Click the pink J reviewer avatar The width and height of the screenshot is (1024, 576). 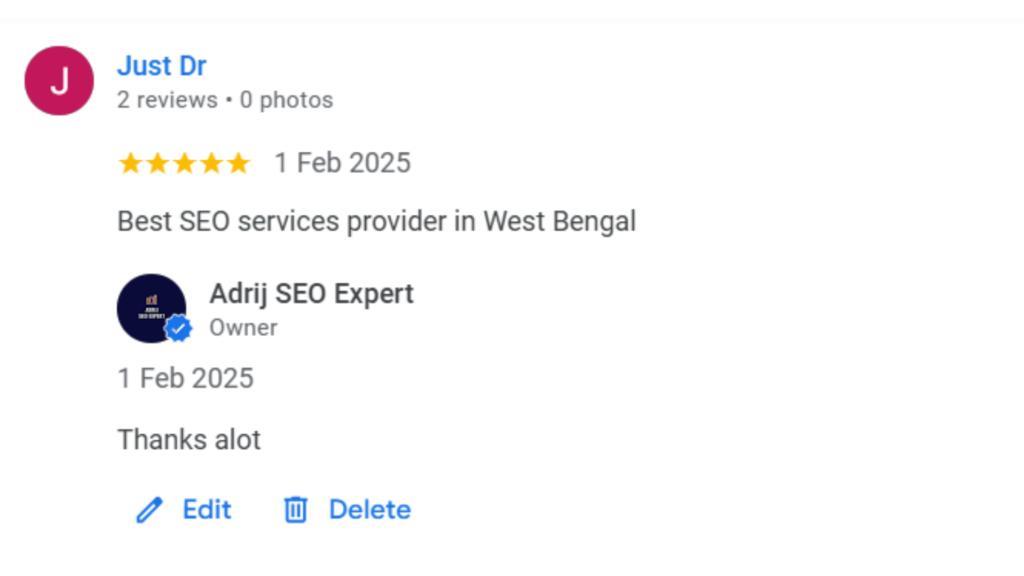(x=59, y=81)
